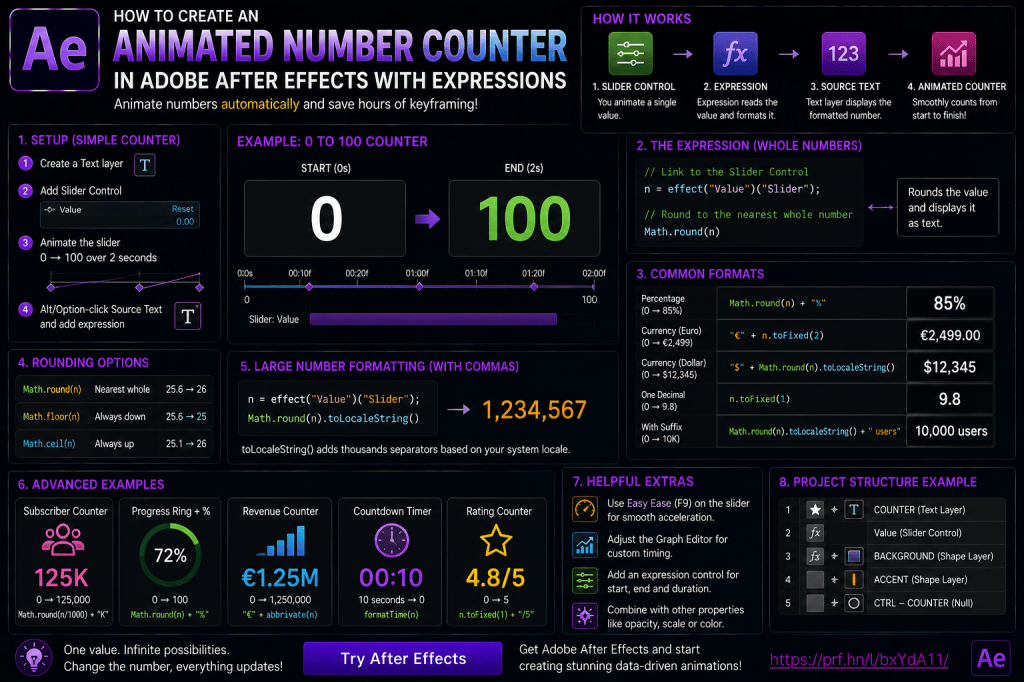Click the Math.round(n) line in section 2
Image resolution: width=1024 pixels, height=682 pixels.
(682, 232)
